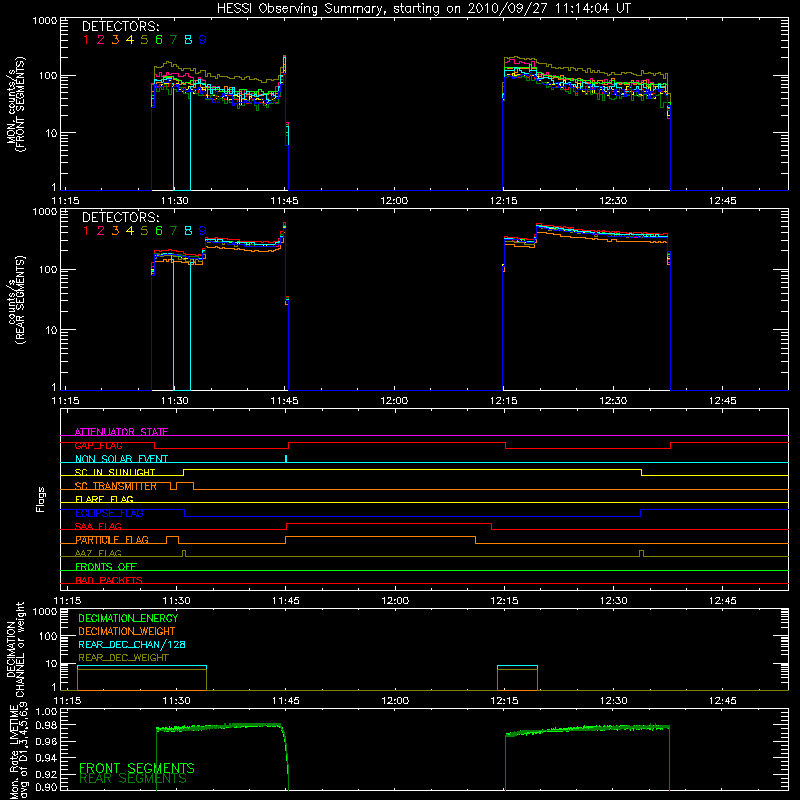Click the 12:15 time label under decimation plot
800x800 pixels.
(x=505, y=701)
